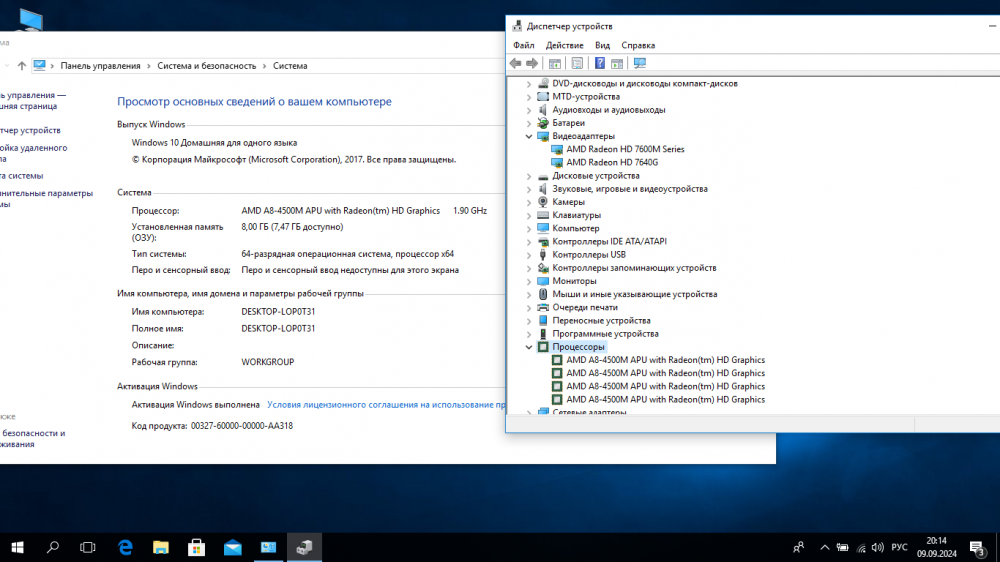Image resolution: width=1000 pixels, height=562 pixels.
Task: Click the Клавиатуры keyboard icon
Action: tap(543, 215)
